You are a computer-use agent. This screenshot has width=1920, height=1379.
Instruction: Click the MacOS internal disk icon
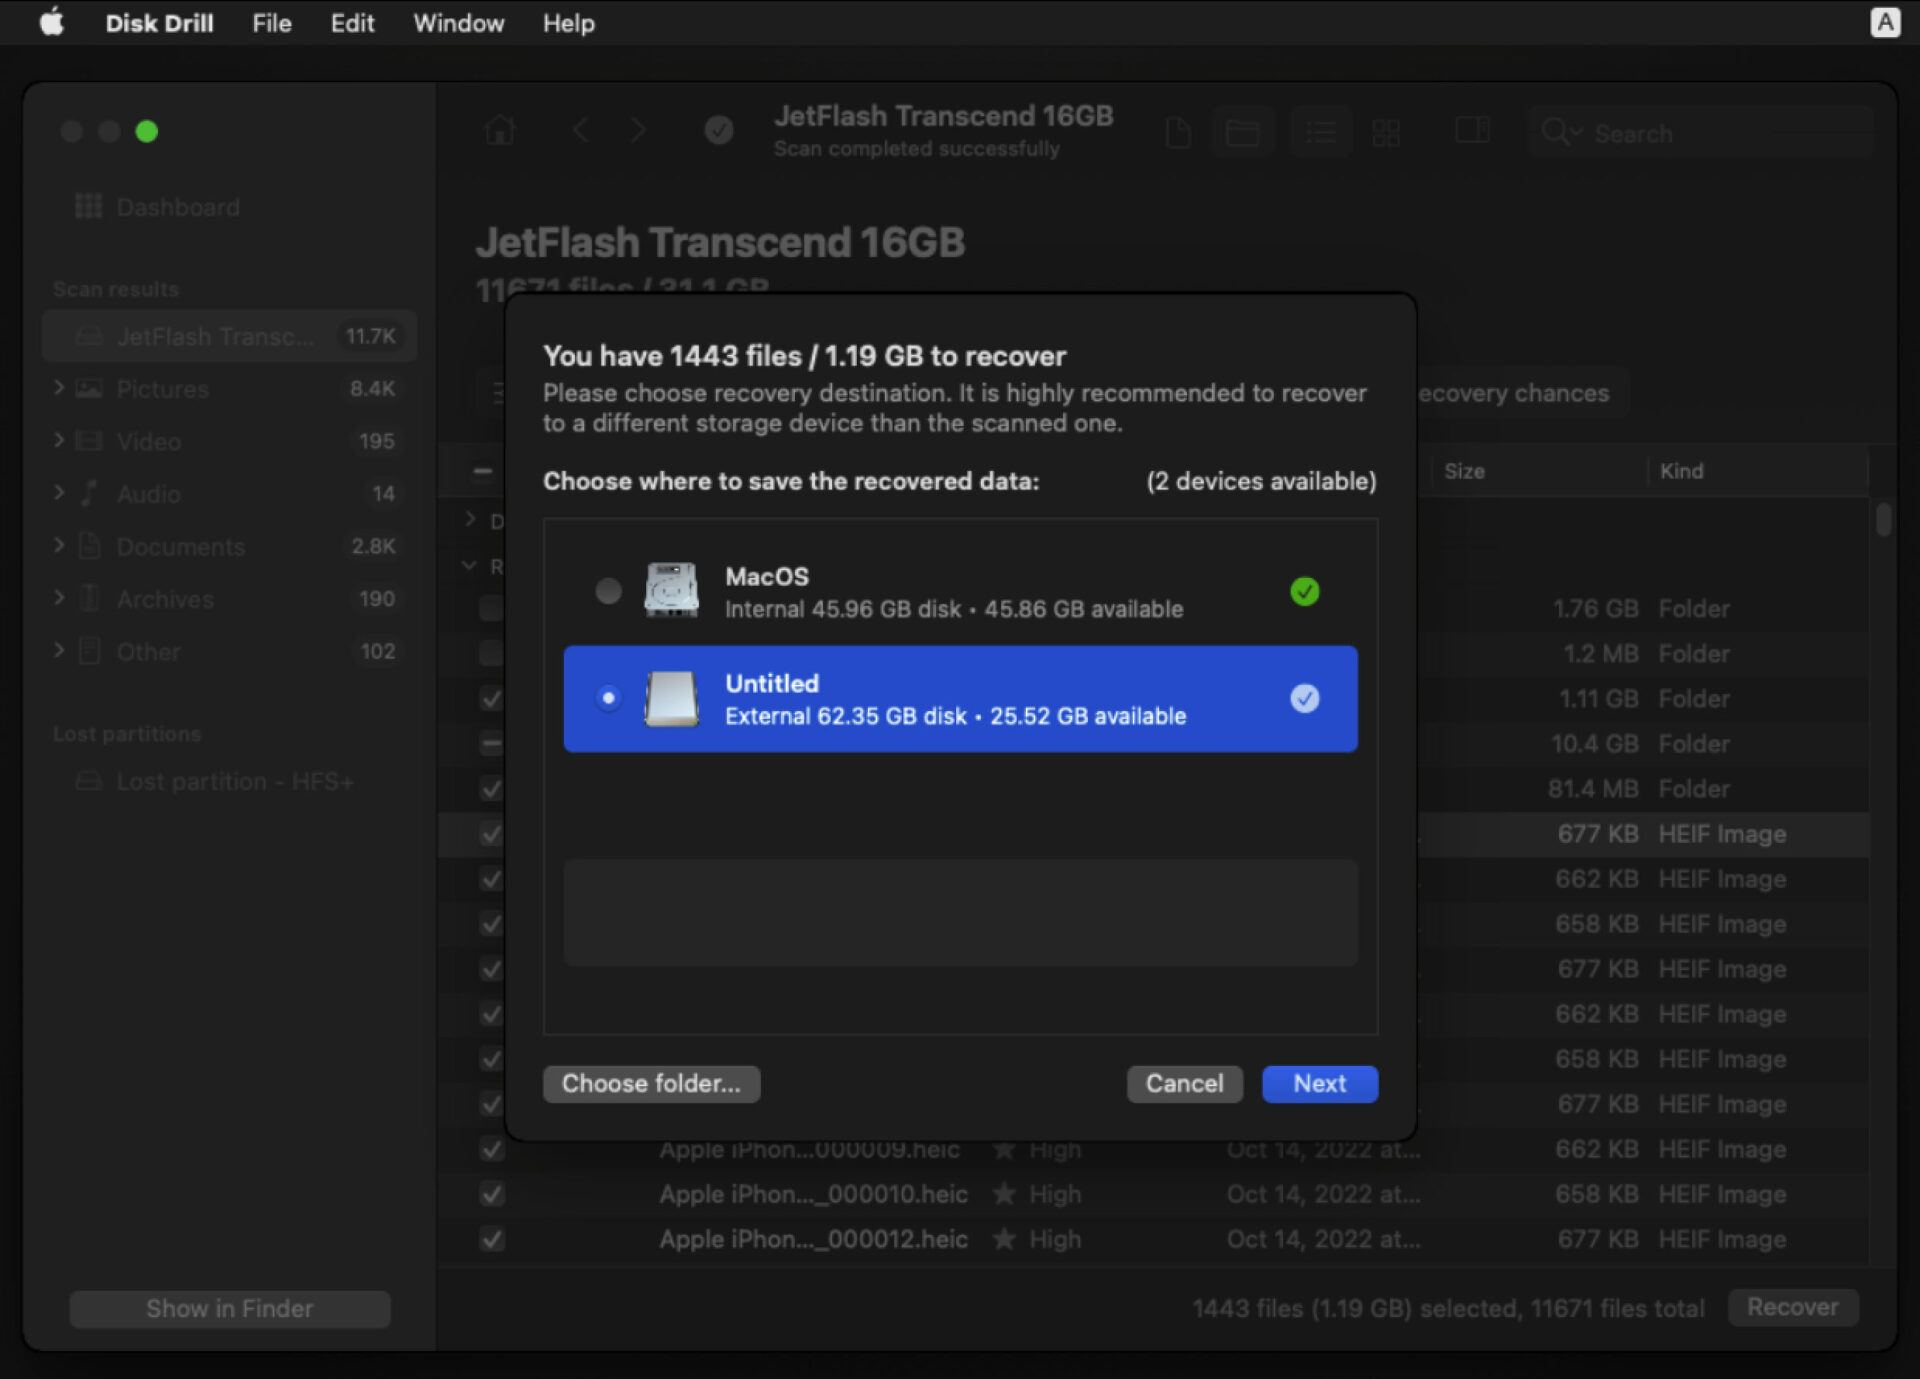coord(671,591)
